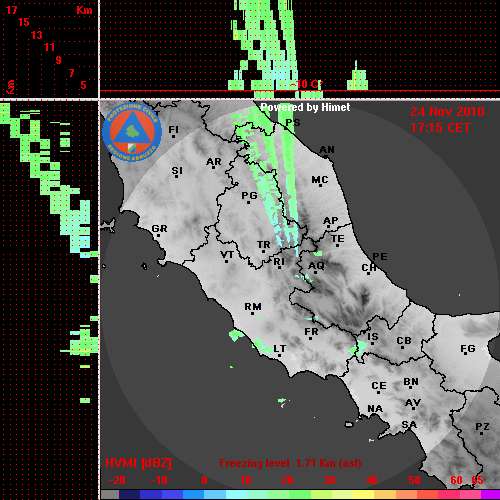The width and height of the screenshot is (500, 500).
Task: Click the 'Freezing level 1.71 Km (asl)' text
Action: click(x=290, y=463)
